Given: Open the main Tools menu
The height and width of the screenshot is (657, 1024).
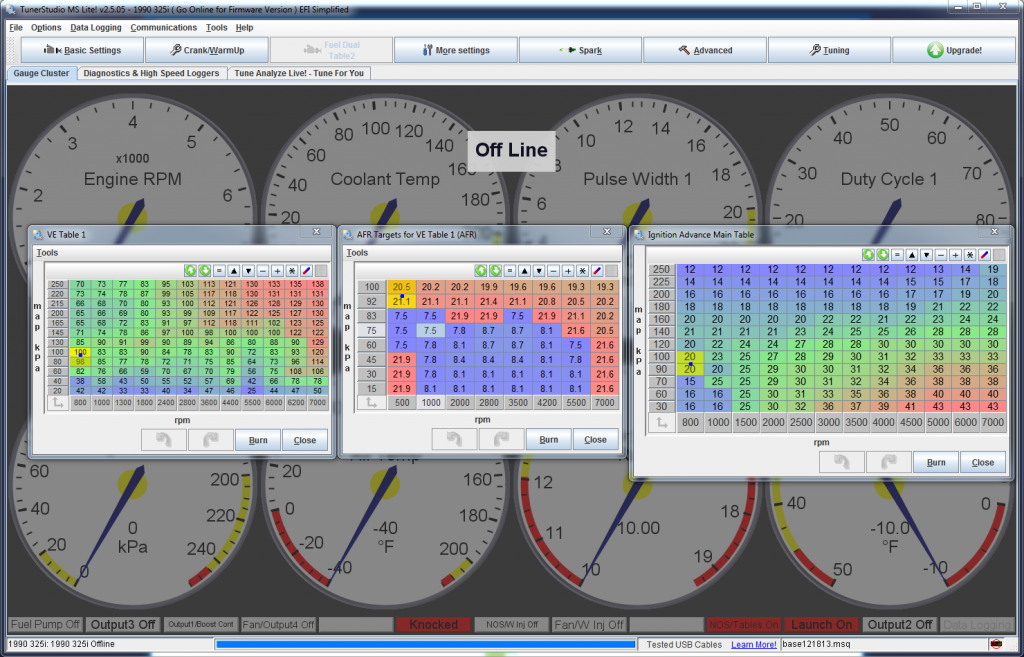Looking at the screenshot, I should (216, 27).
